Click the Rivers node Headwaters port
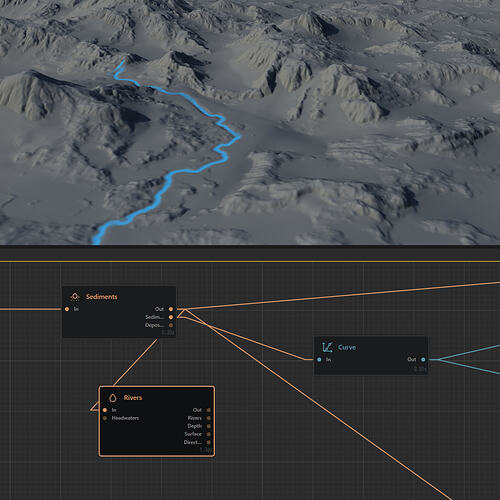Screen dimensions: 500x500 105,418
